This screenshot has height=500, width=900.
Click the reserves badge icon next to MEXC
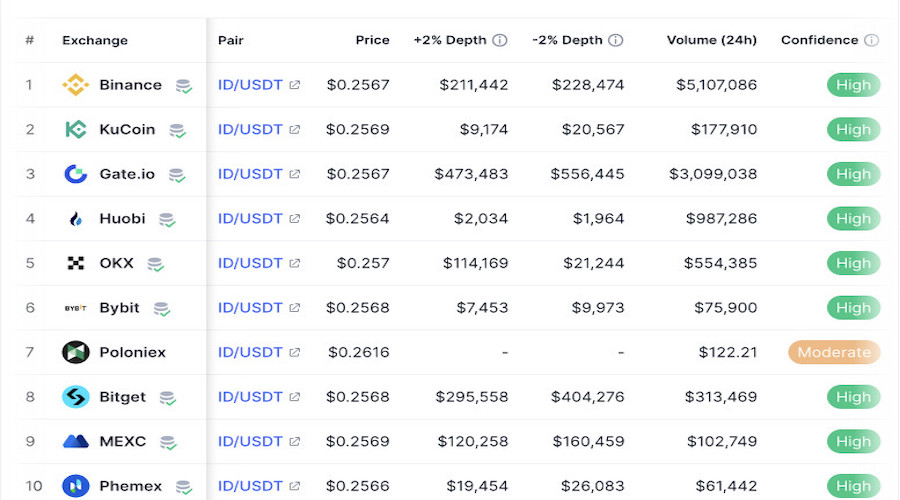pos(168,443)
